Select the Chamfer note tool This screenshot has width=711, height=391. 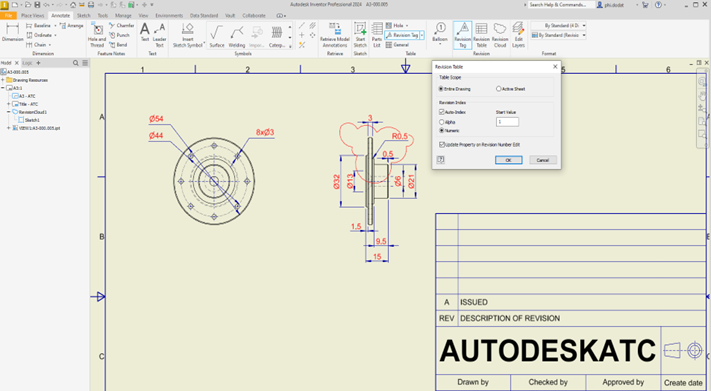(x=122, y=25)
